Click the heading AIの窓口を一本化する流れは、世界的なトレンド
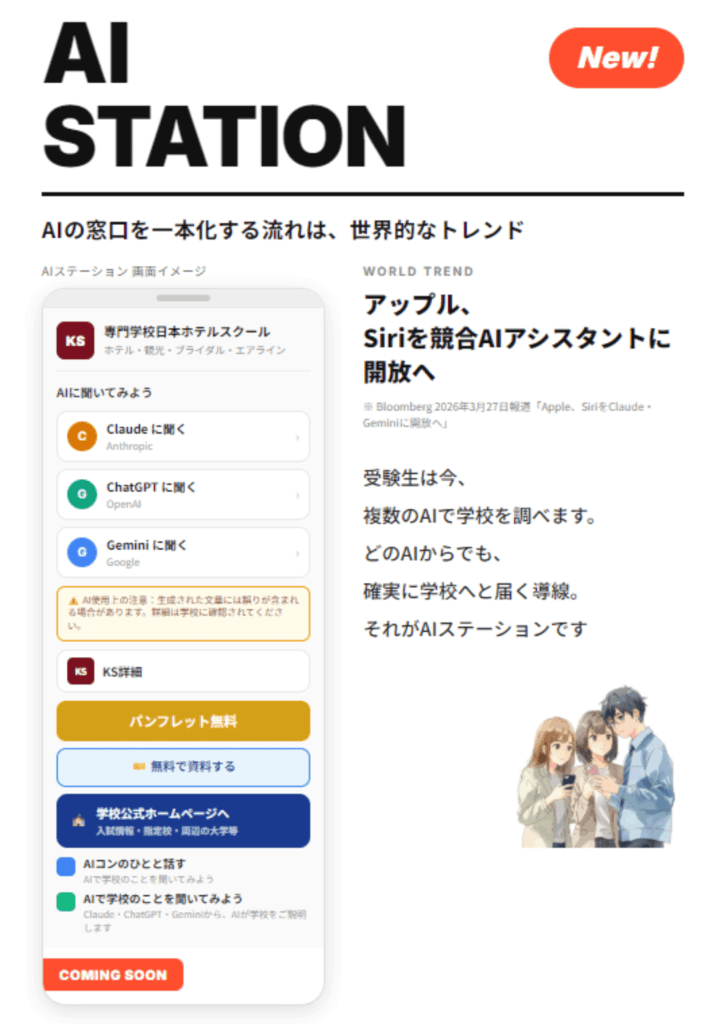This screenshot has width=724, height=1024. [x=283, y=231]
